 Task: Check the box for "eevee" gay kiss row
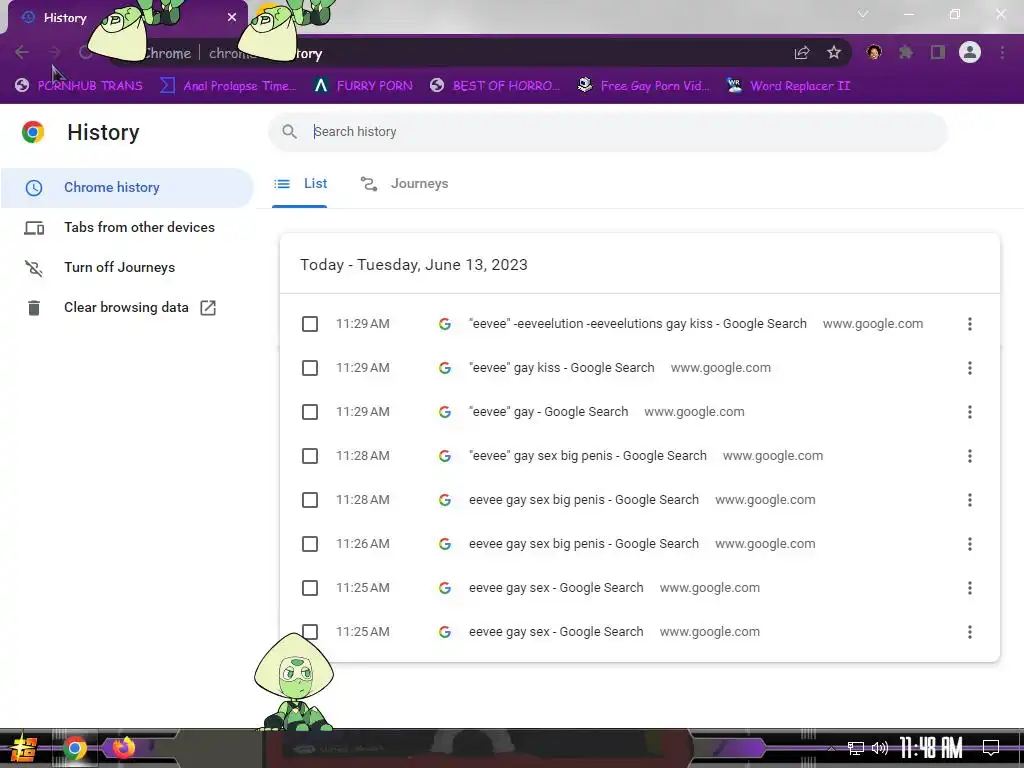click(310, 368)
